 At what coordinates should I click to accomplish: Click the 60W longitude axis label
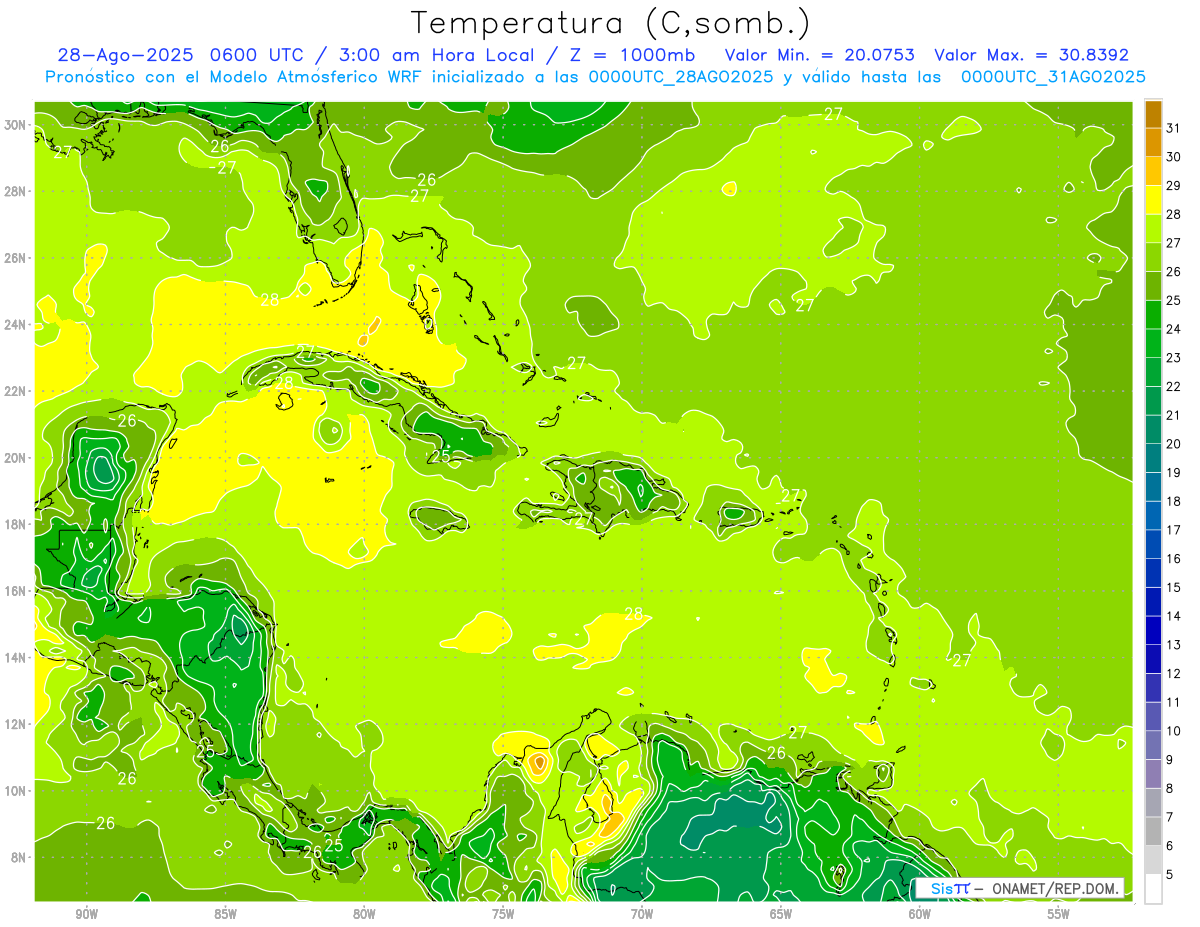920,914
